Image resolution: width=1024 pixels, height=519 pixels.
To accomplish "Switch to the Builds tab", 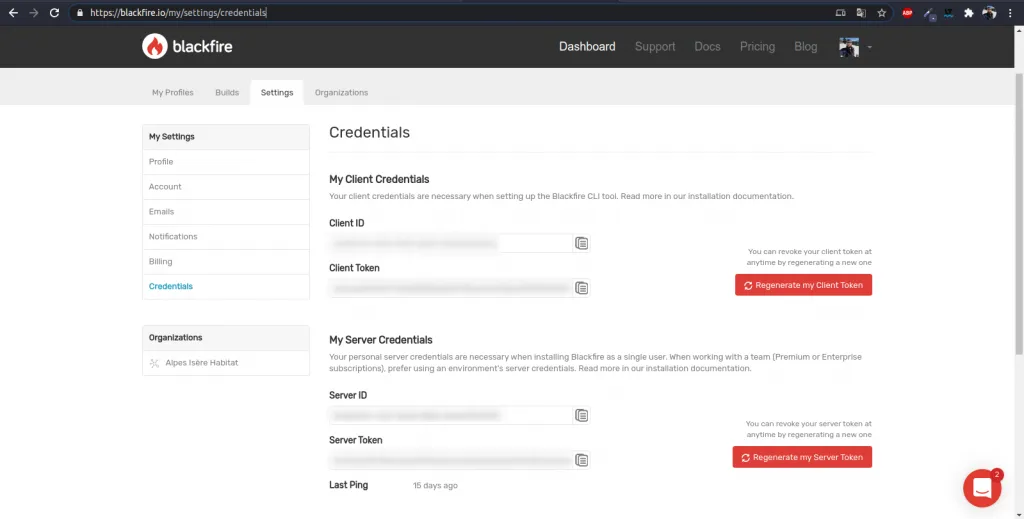I will (x=227, y=92).
